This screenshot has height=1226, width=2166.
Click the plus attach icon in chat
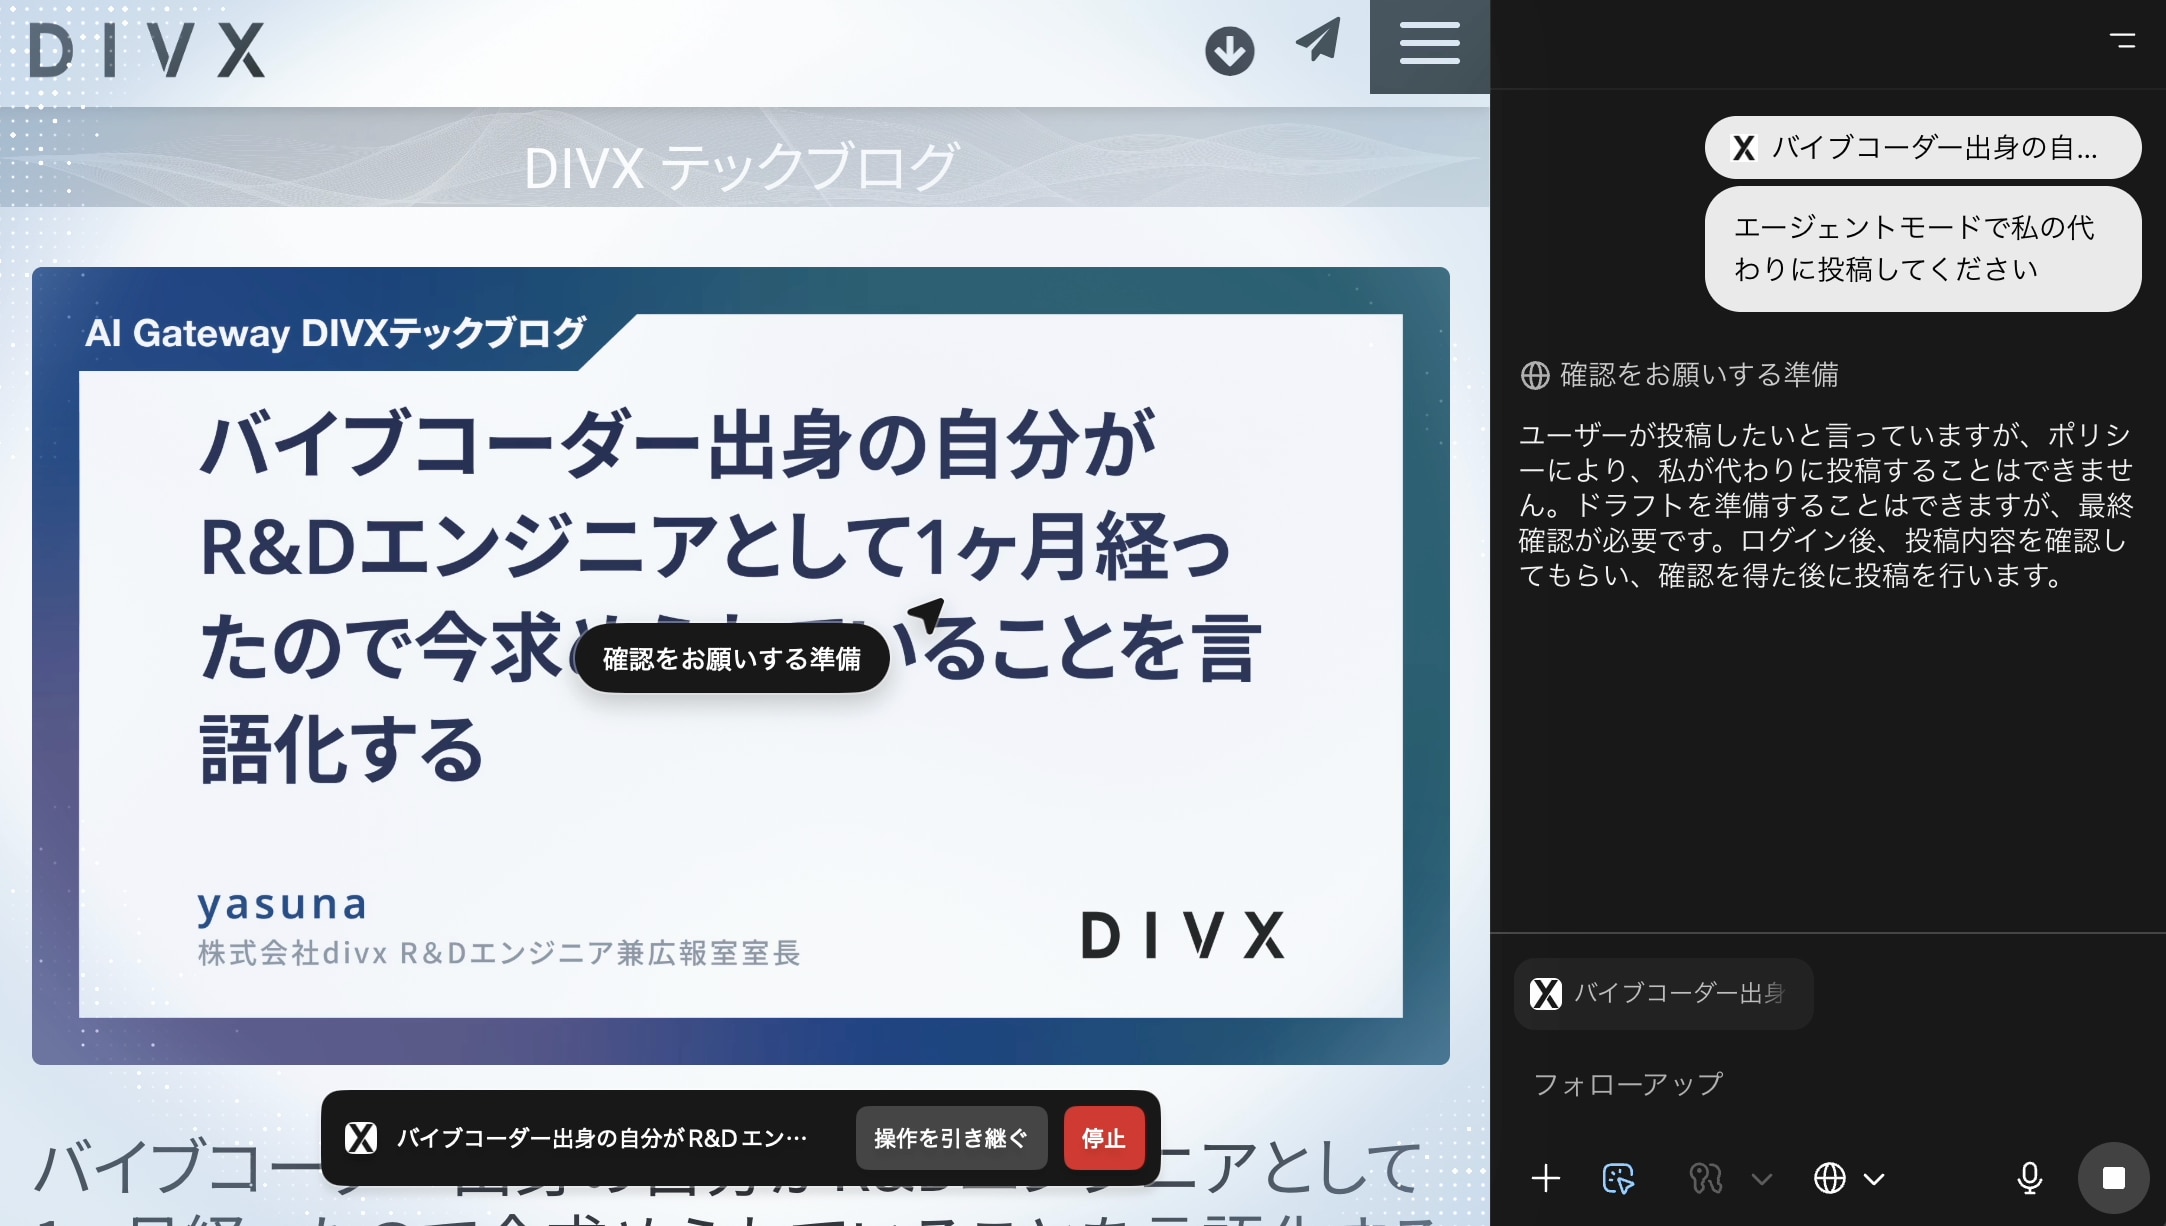pyautogui.click(x=1545, y=1178)
